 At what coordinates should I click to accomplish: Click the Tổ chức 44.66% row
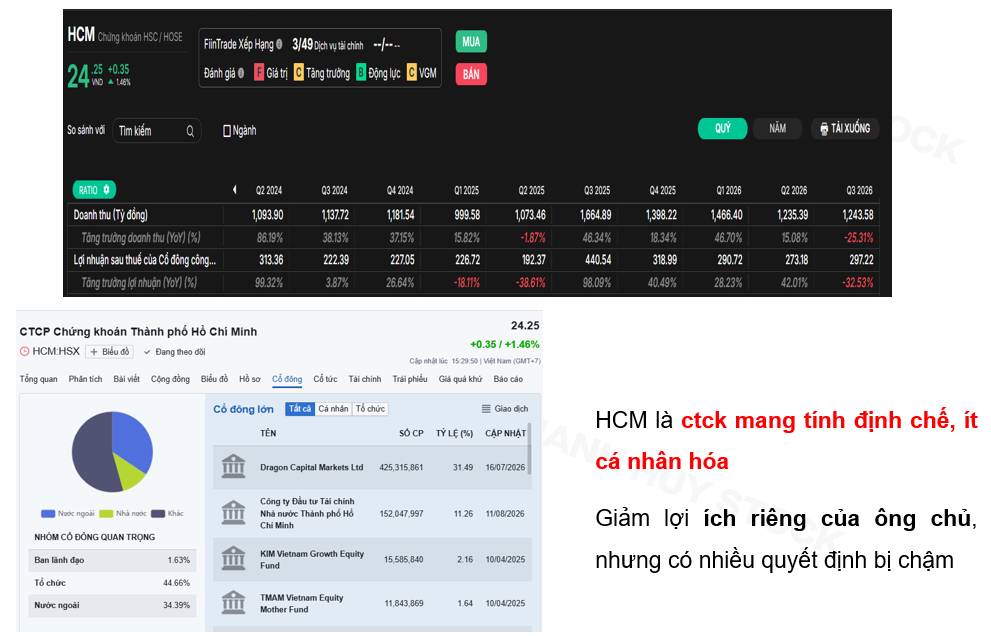pos(112,583)
